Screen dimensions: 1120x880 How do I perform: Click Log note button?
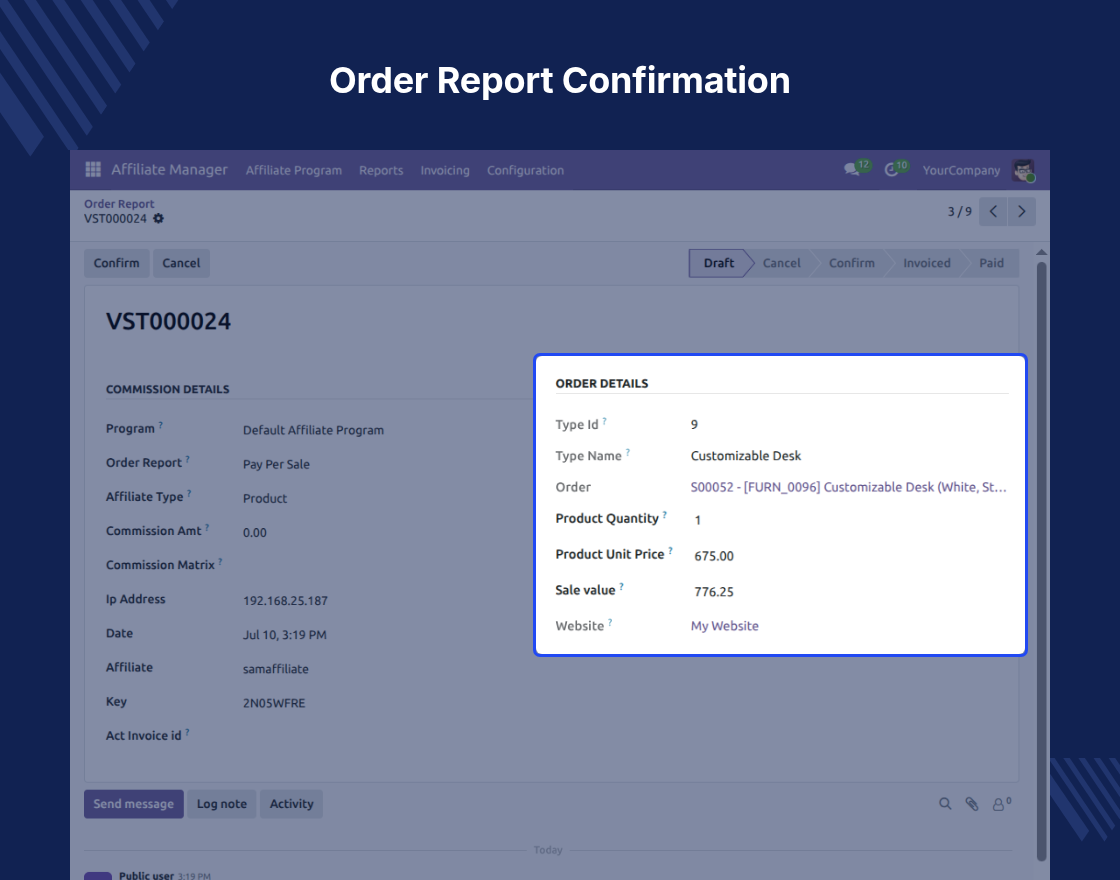point(221,804)
